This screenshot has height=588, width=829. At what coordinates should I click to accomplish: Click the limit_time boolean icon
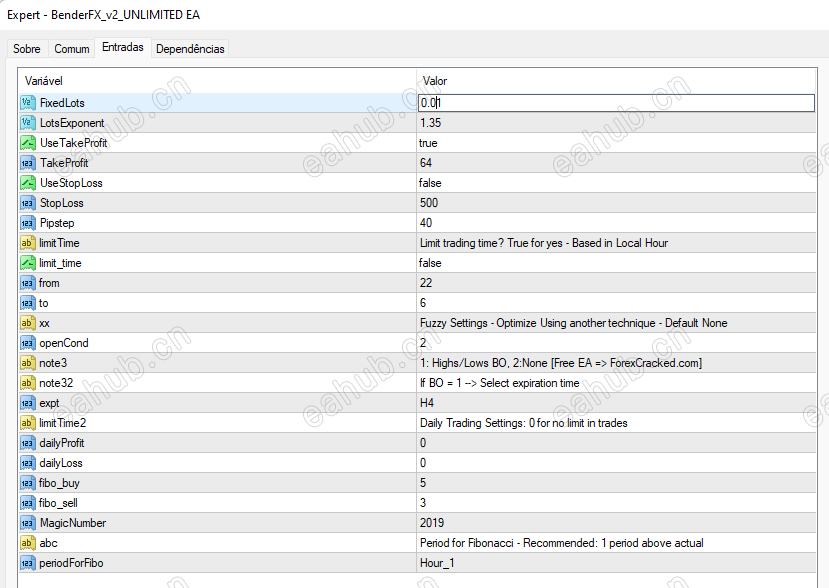point(27,263)
